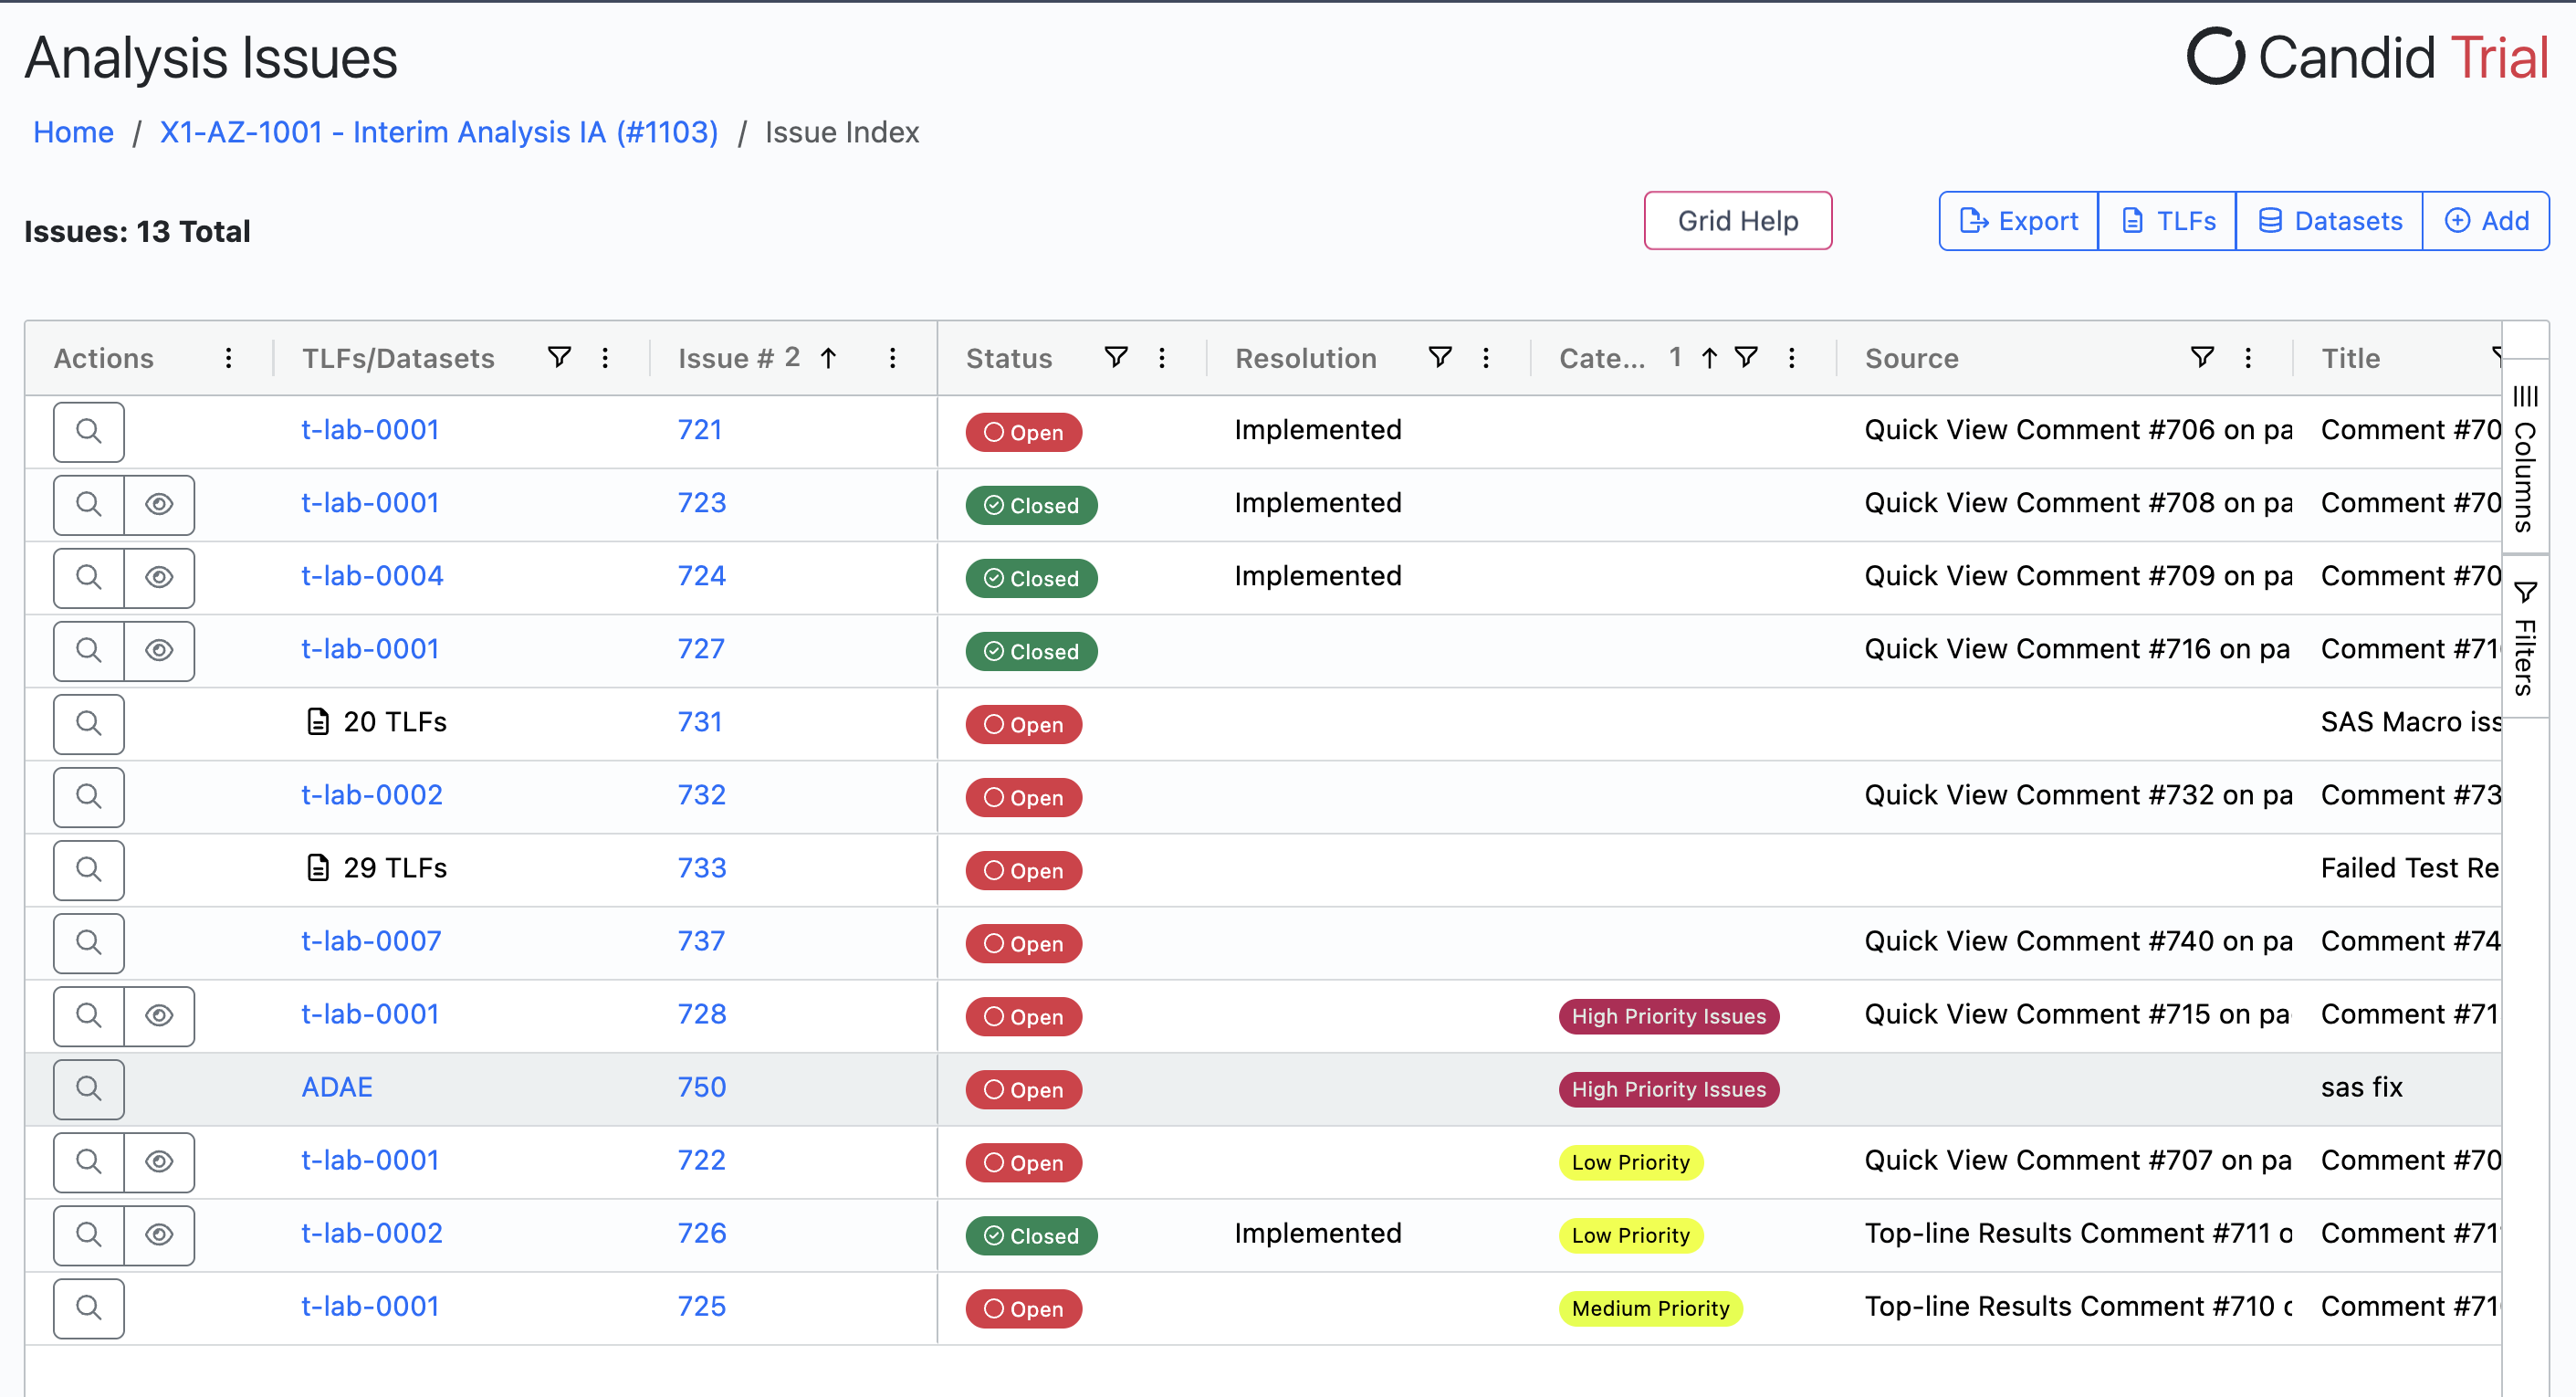Open magnifier view for issue 727
The image size is (2576, 1397).
coord(88,651)
